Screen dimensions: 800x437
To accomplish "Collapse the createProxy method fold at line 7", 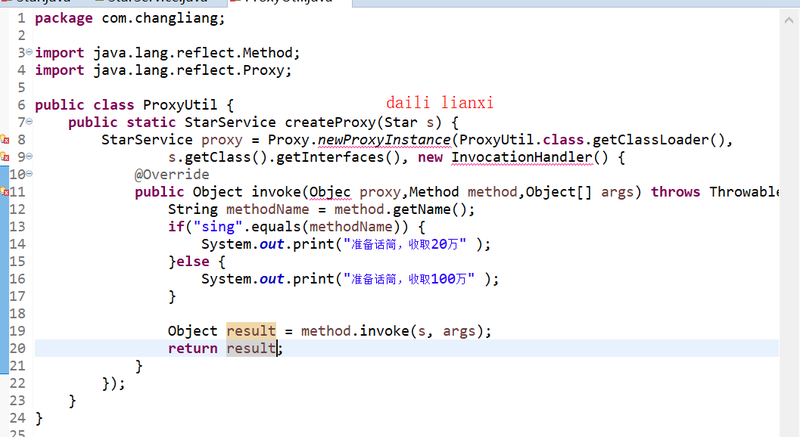I will pyautogui.click(x=29, y=121).
